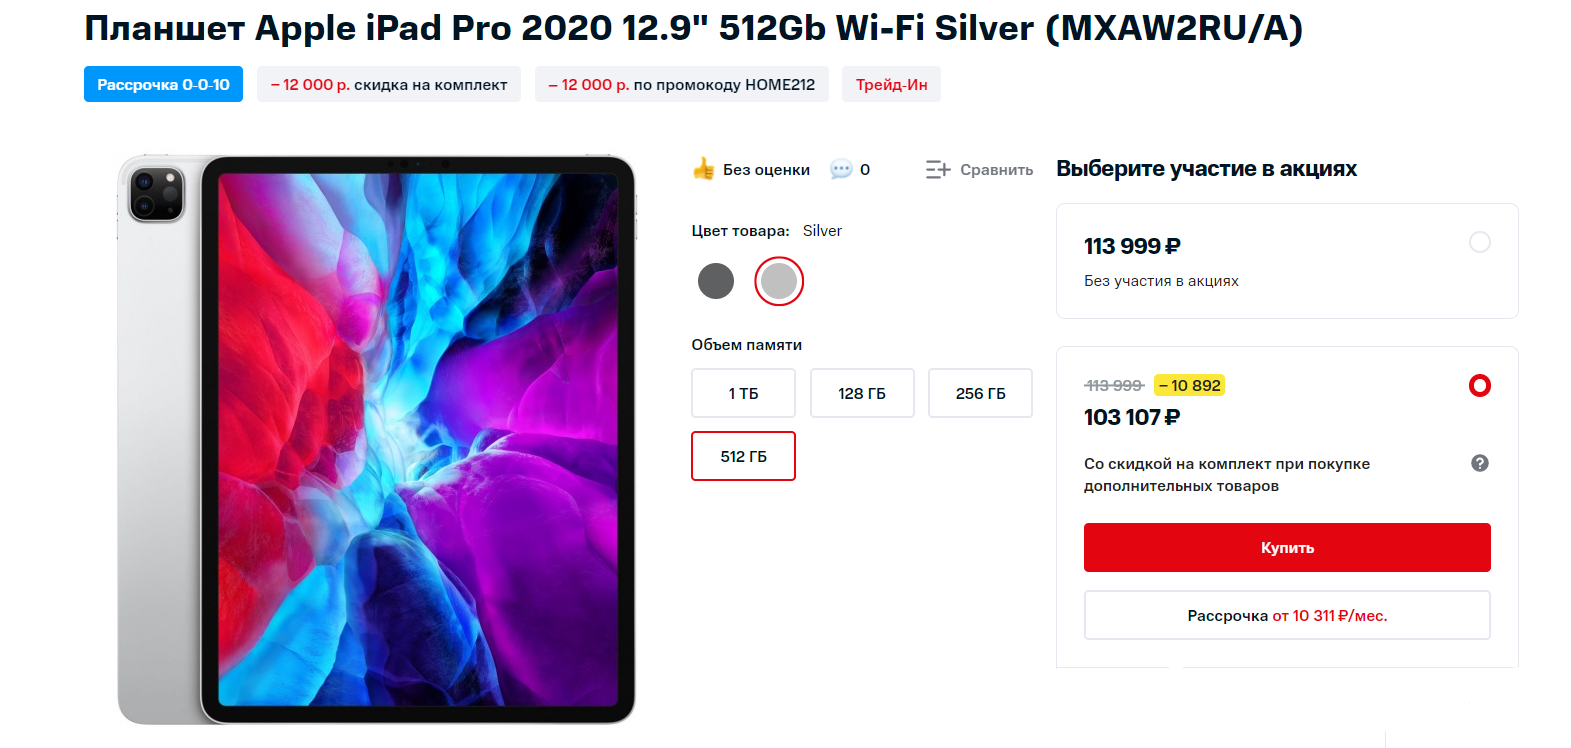
Task: Select 512 ГБ memory option
Action: tap(743, 456)
